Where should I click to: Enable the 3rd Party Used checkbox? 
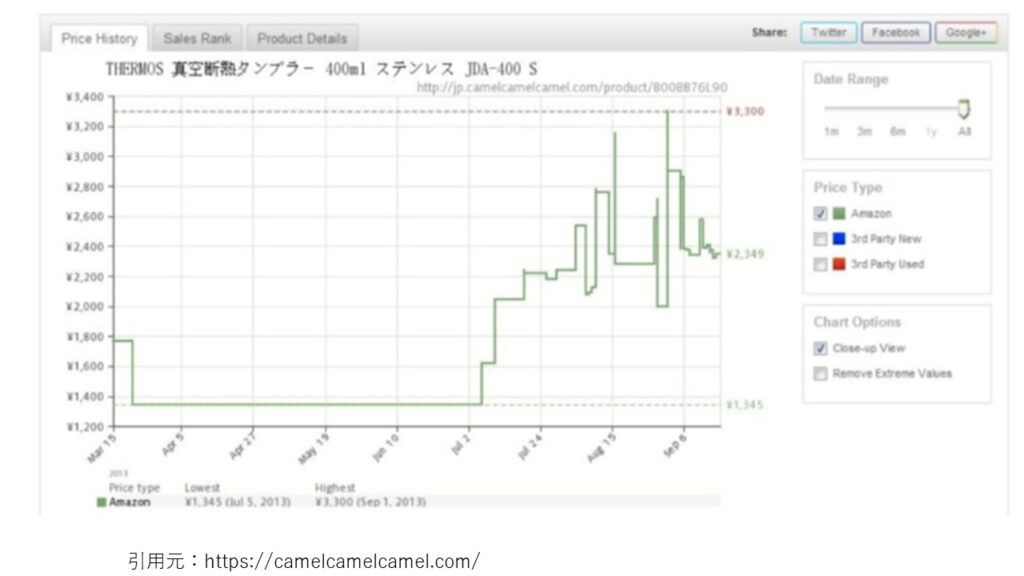click(x=820, y=264)
